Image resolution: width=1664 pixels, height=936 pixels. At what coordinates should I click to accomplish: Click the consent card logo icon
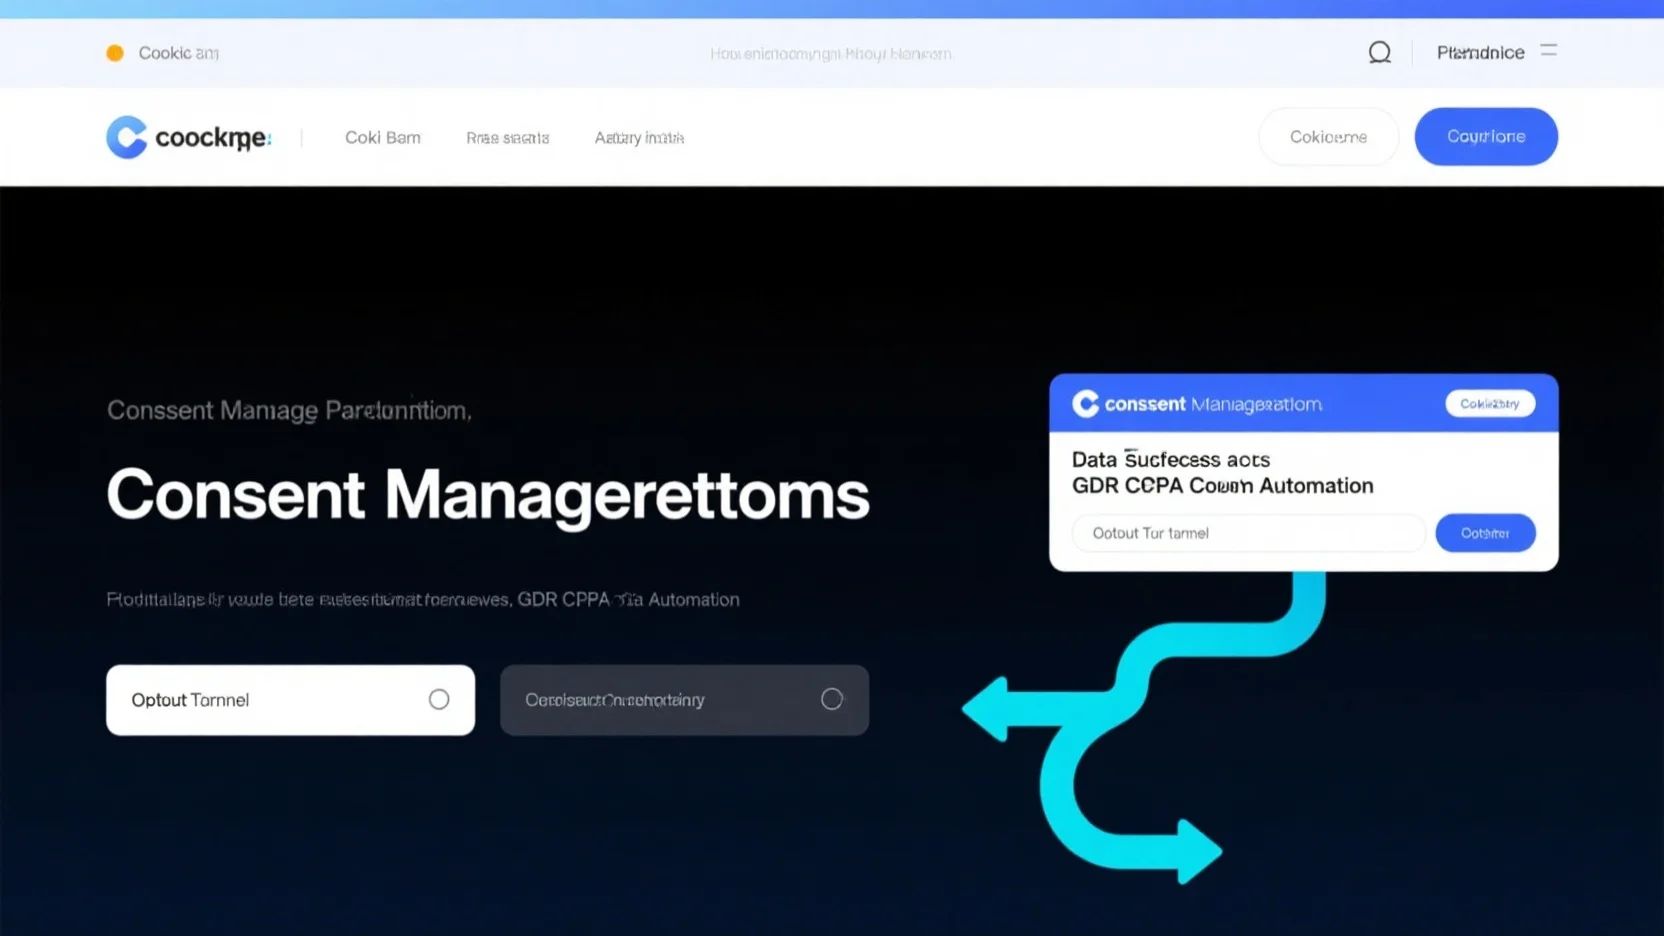(1085, 403)
